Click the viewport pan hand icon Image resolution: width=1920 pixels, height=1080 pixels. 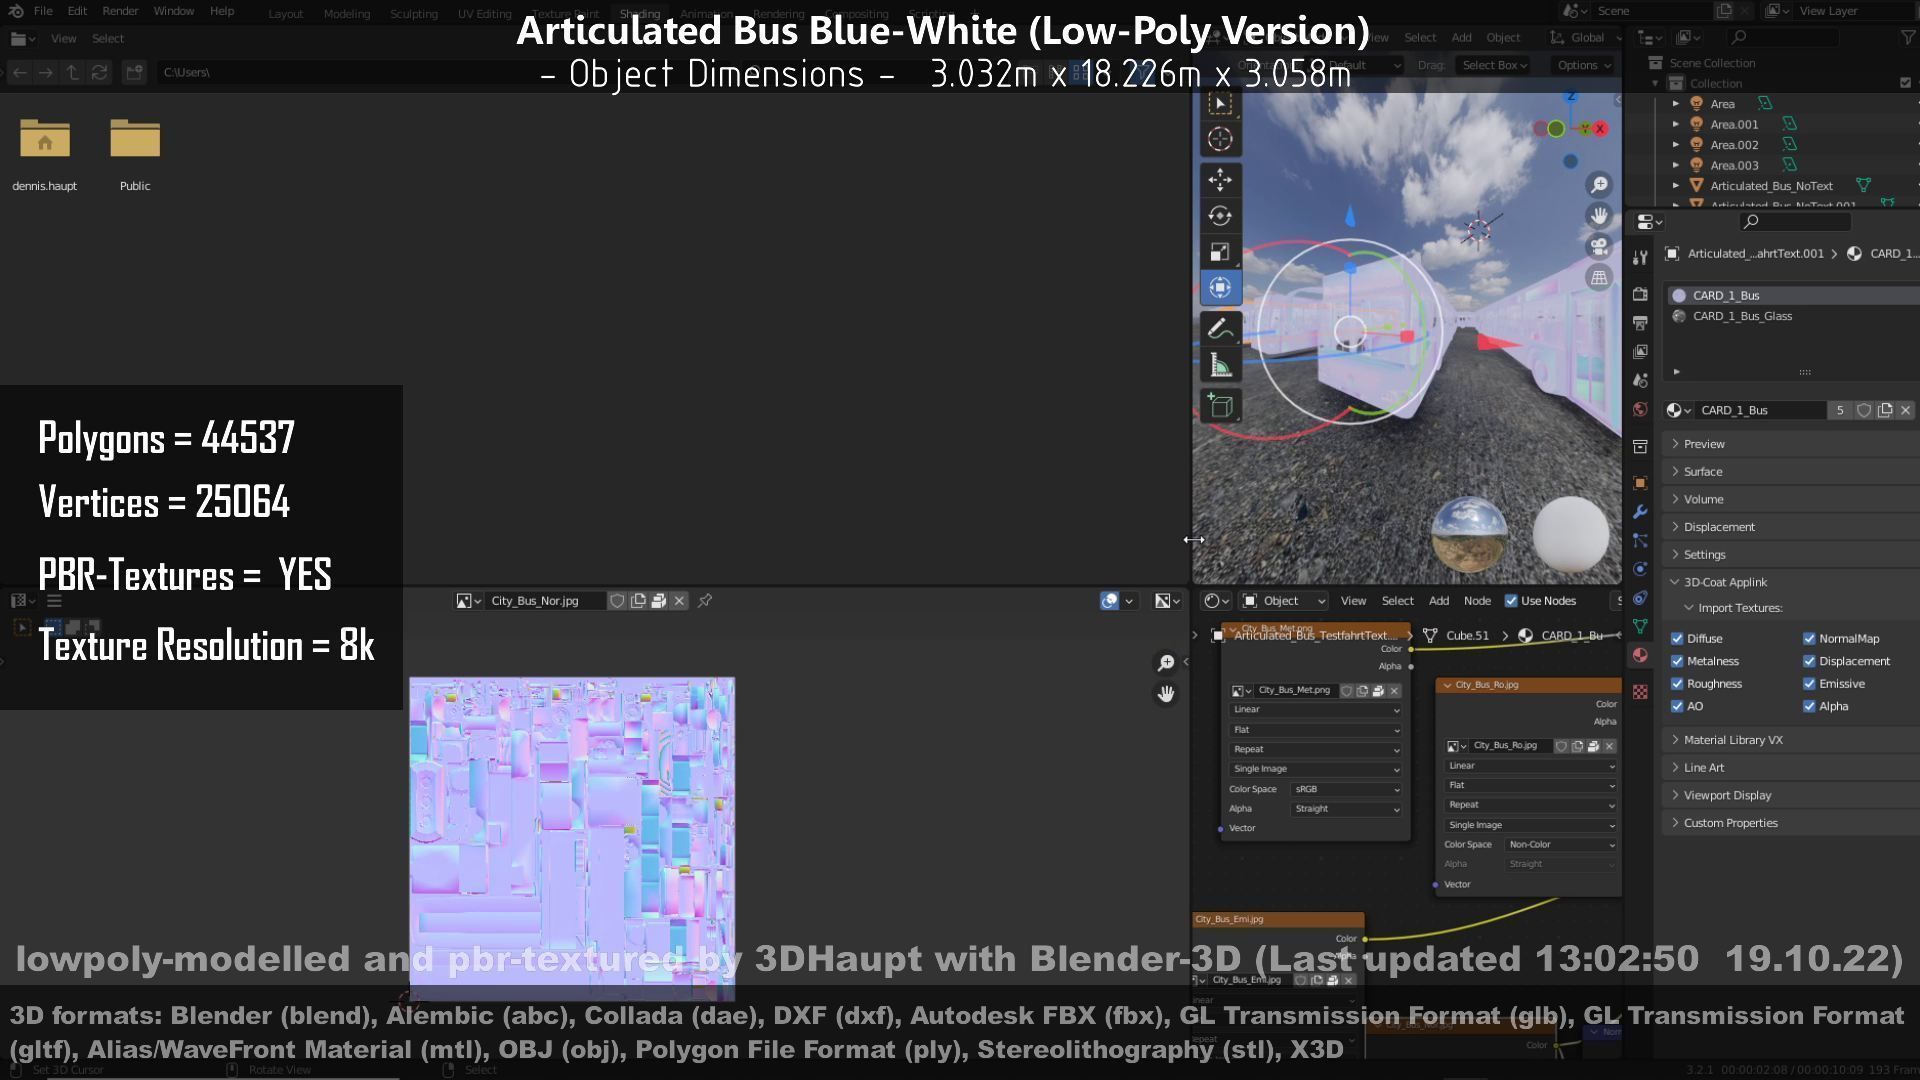1599,216
